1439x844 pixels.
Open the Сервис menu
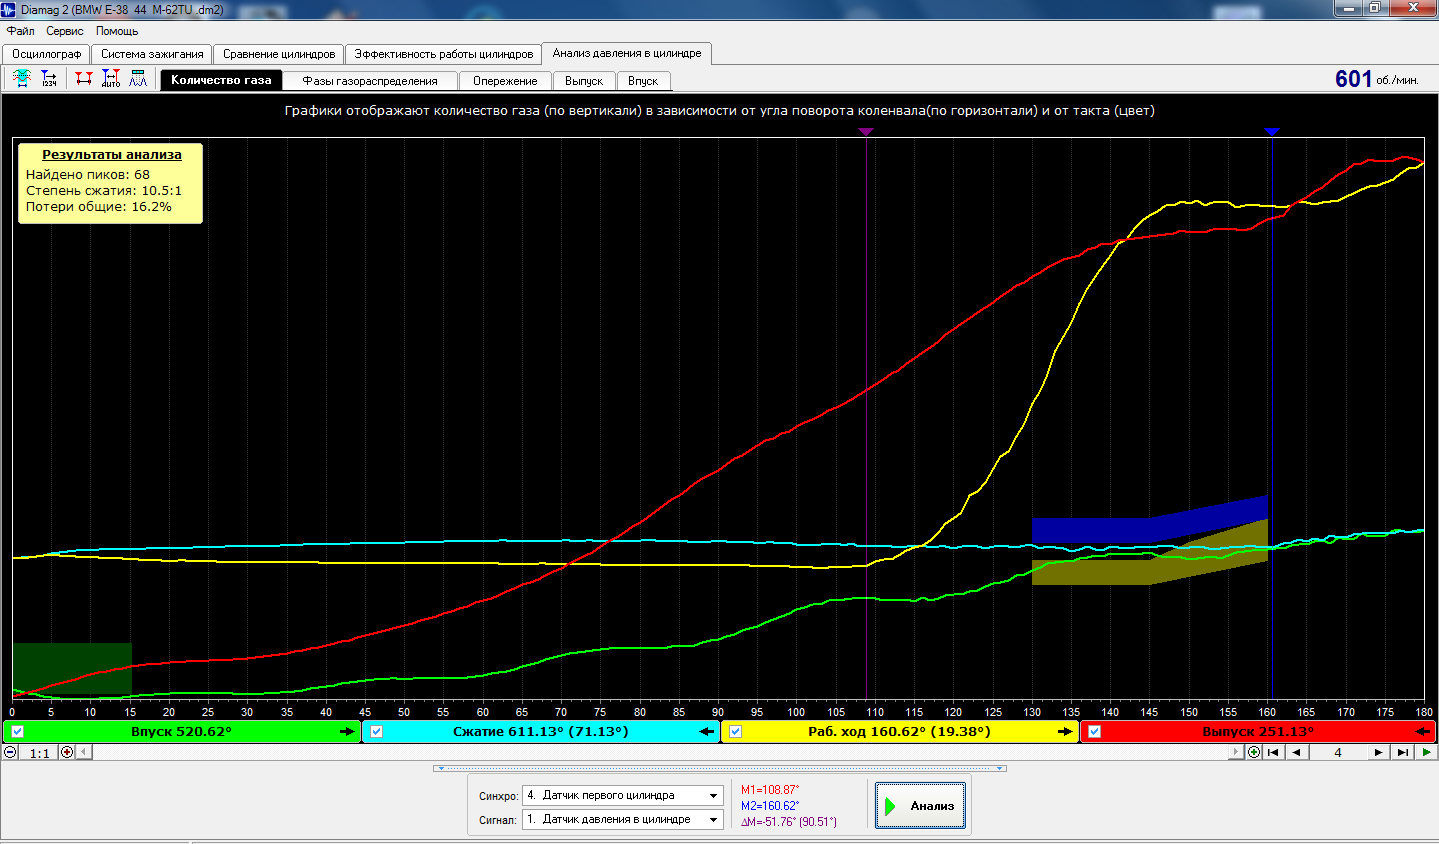click(x=65, y=31)
